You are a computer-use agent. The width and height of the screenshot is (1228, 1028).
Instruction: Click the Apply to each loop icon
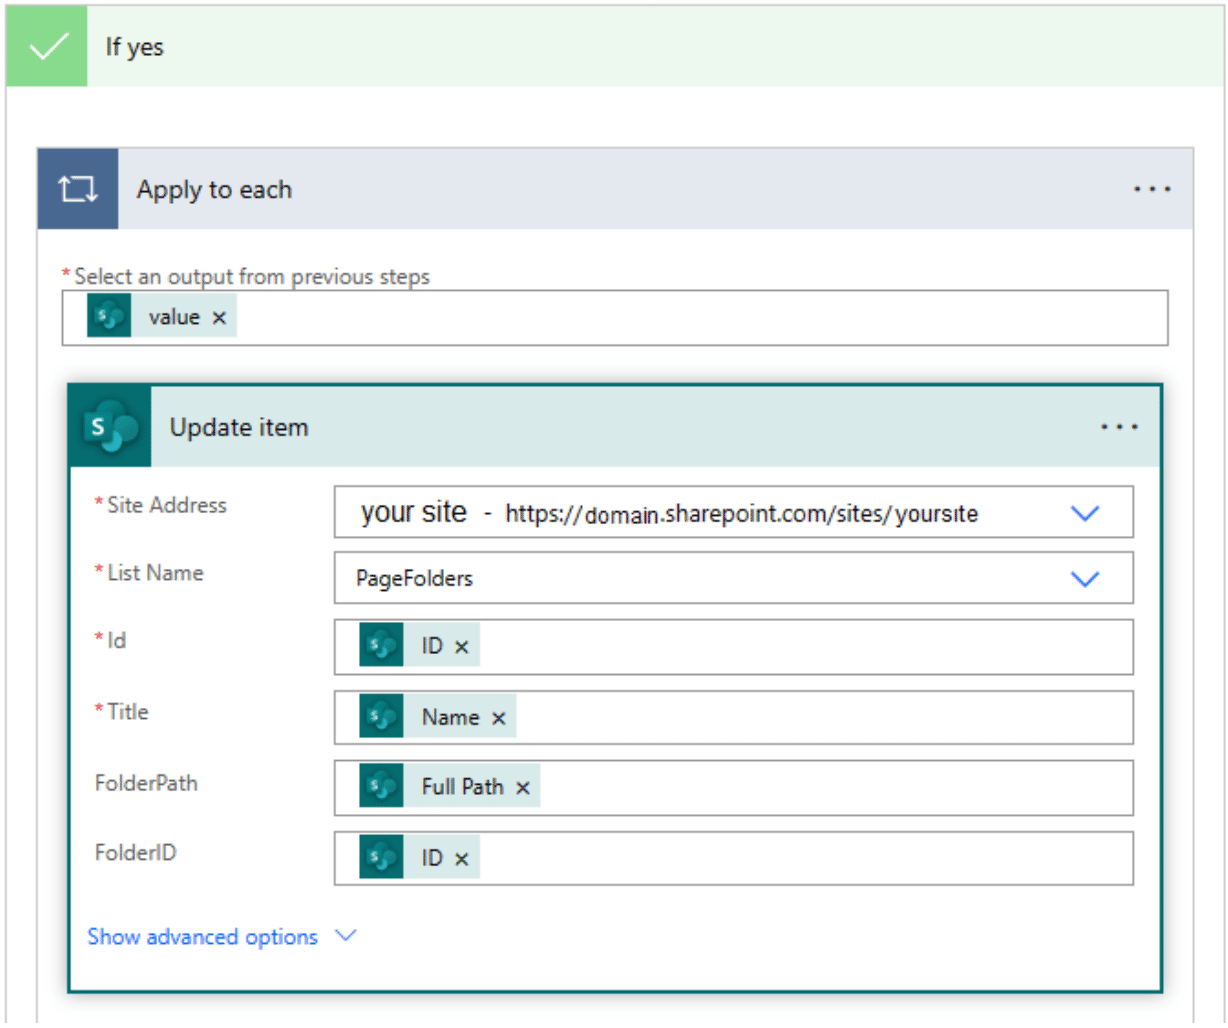coord(77,189)
